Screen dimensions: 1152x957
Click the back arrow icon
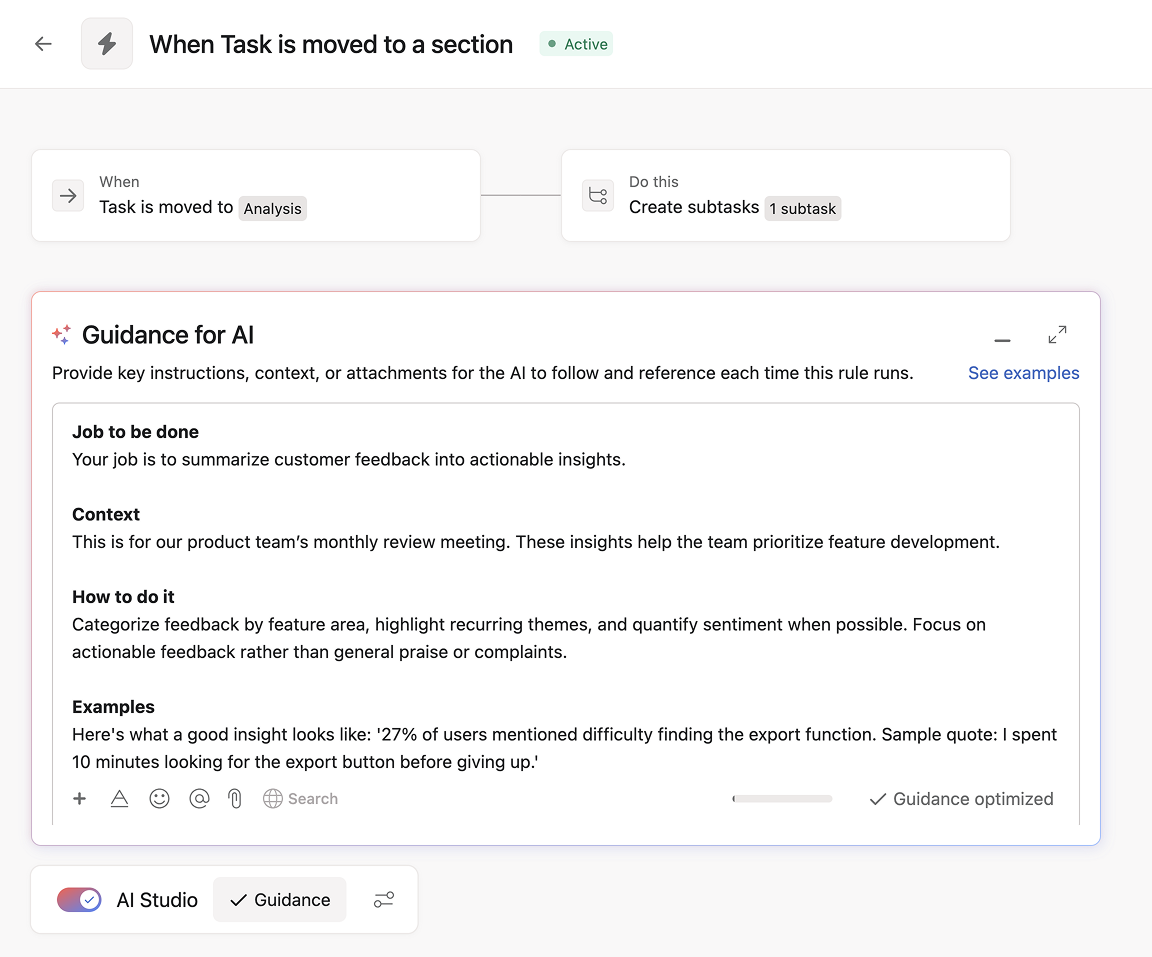43,44
